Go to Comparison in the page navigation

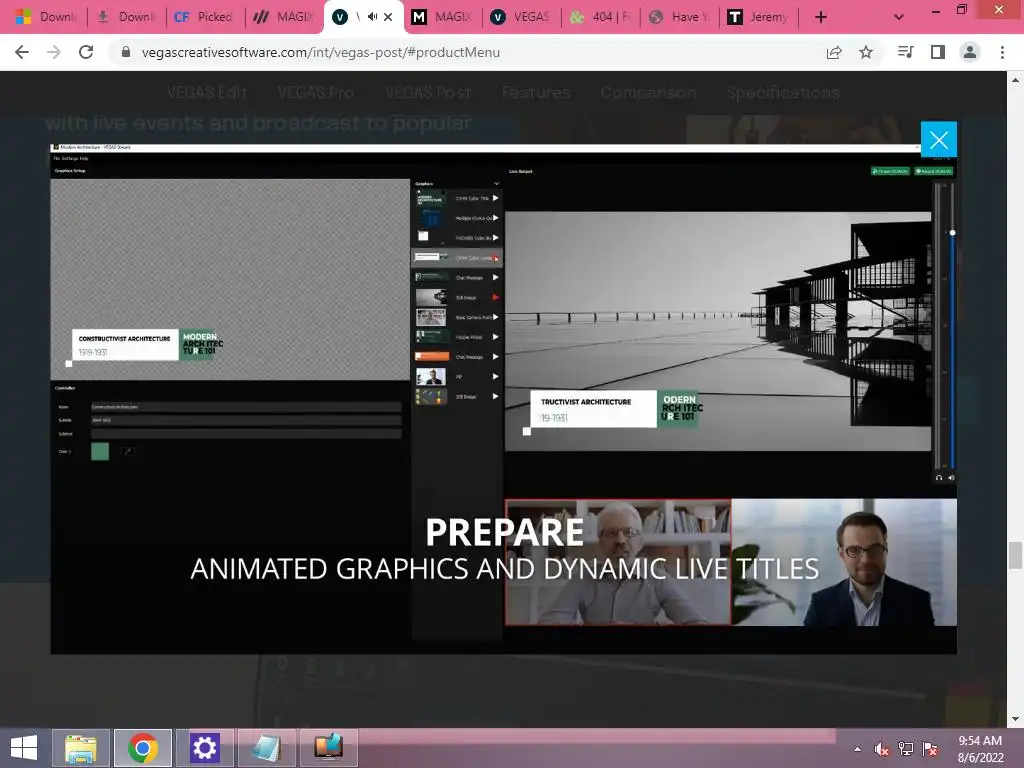648,93
